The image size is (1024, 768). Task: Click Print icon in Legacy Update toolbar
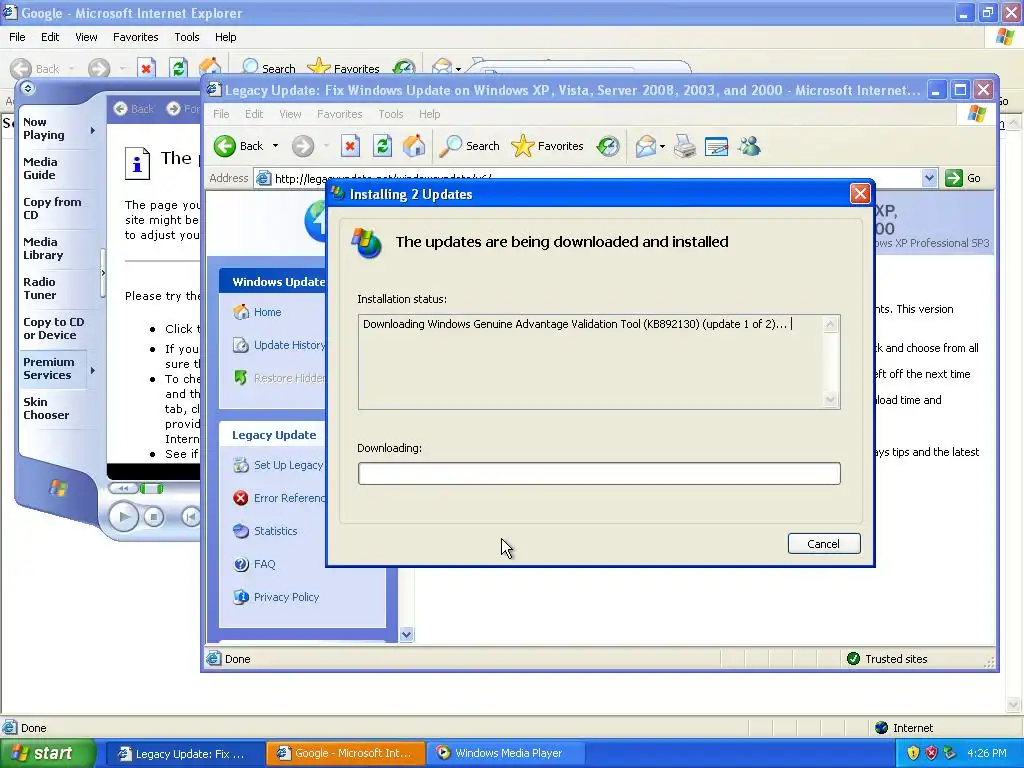(x=684, y=146)
